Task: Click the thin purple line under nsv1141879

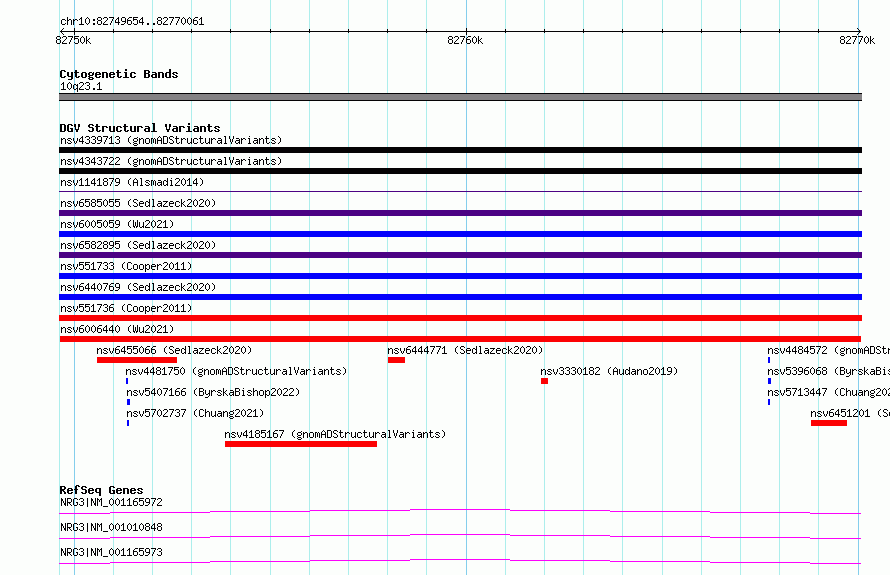Action: click(x=460, y=192)
